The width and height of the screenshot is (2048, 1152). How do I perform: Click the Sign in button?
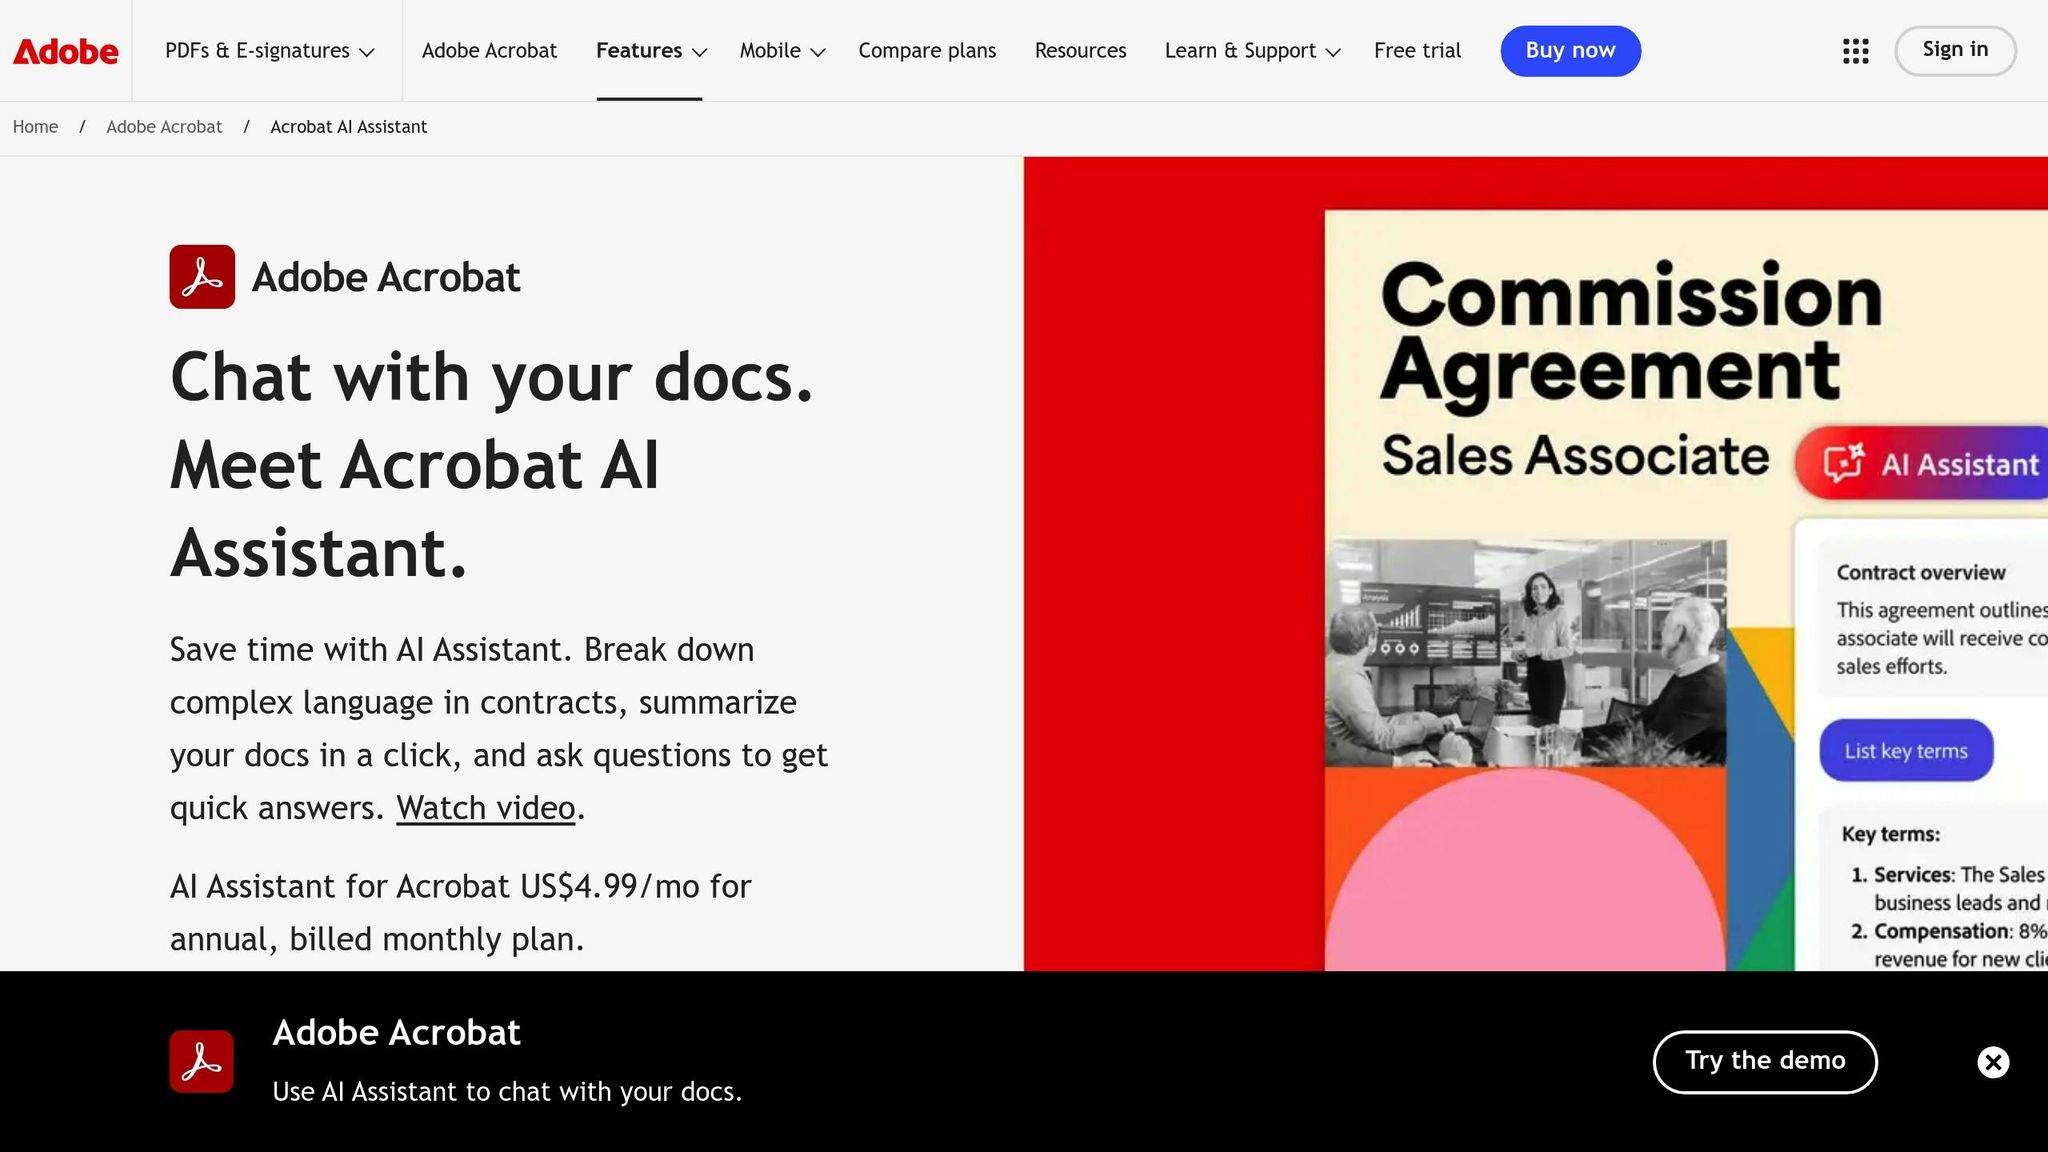1955,50
